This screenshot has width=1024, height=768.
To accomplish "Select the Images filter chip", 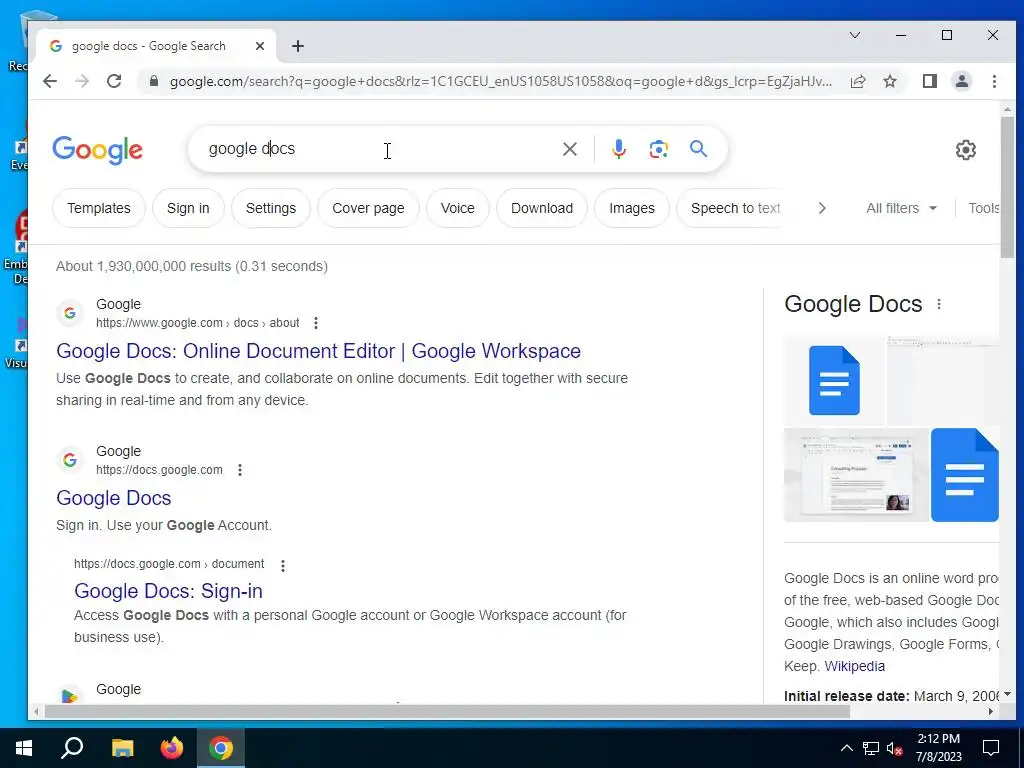I will pos(632,208).
